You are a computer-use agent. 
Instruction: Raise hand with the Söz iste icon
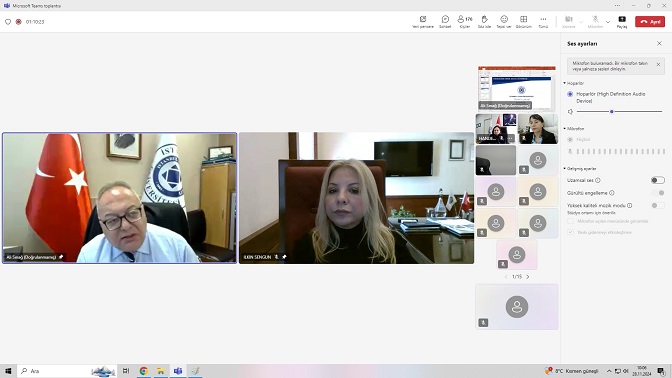(x=484, y=21)
